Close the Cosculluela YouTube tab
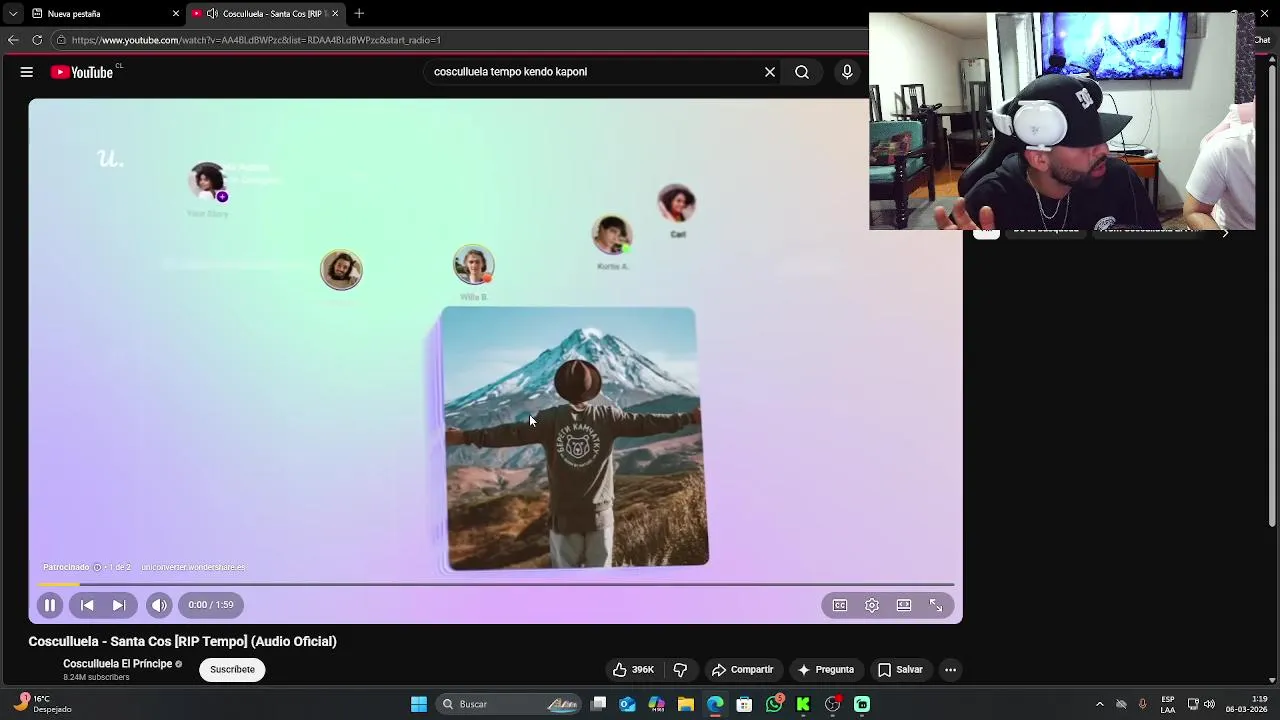The height and width of the screenshot is (720, 1280). click(x=335, y=14)
